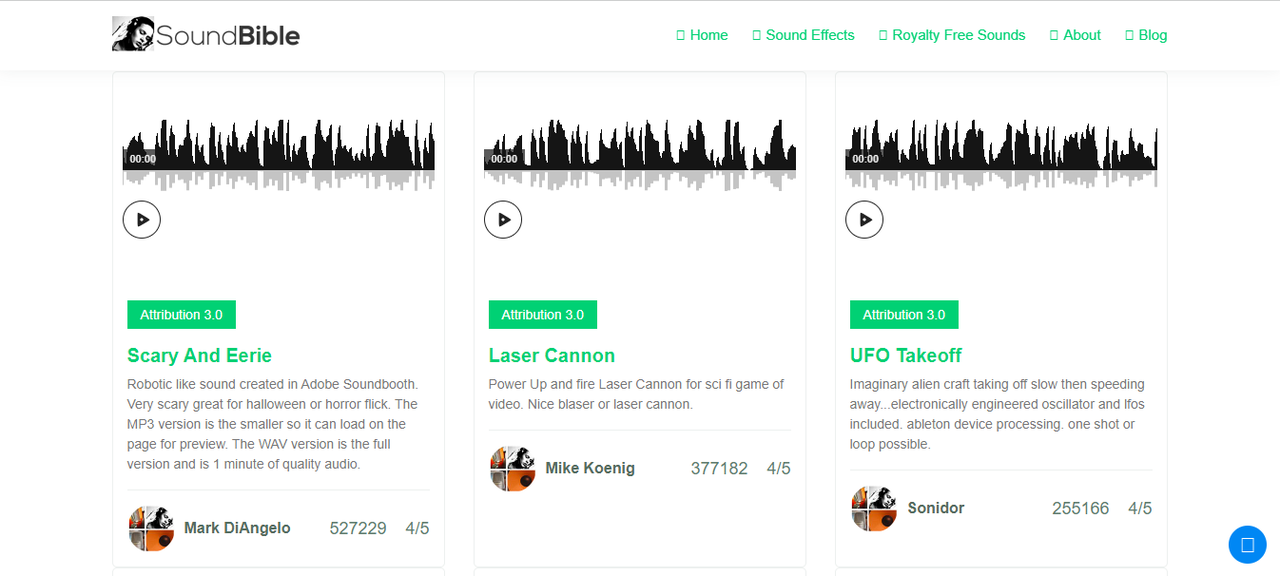Image resolution: width=1280 pixels, height=576 pixels.
Task: Click the Laser Cannon description text
Action: [x=636, y=394]
